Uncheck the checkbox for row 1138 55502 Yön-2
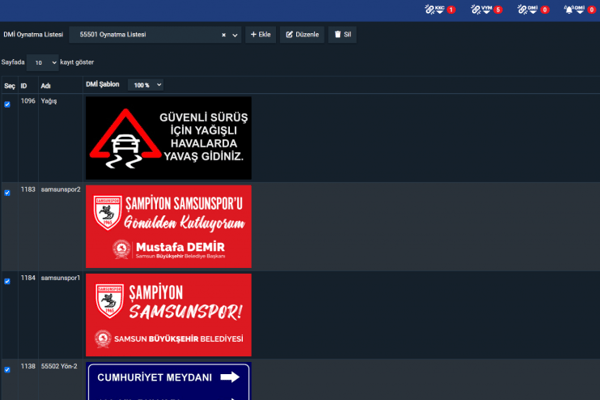The image size is (600, 400). pos(7,370)
